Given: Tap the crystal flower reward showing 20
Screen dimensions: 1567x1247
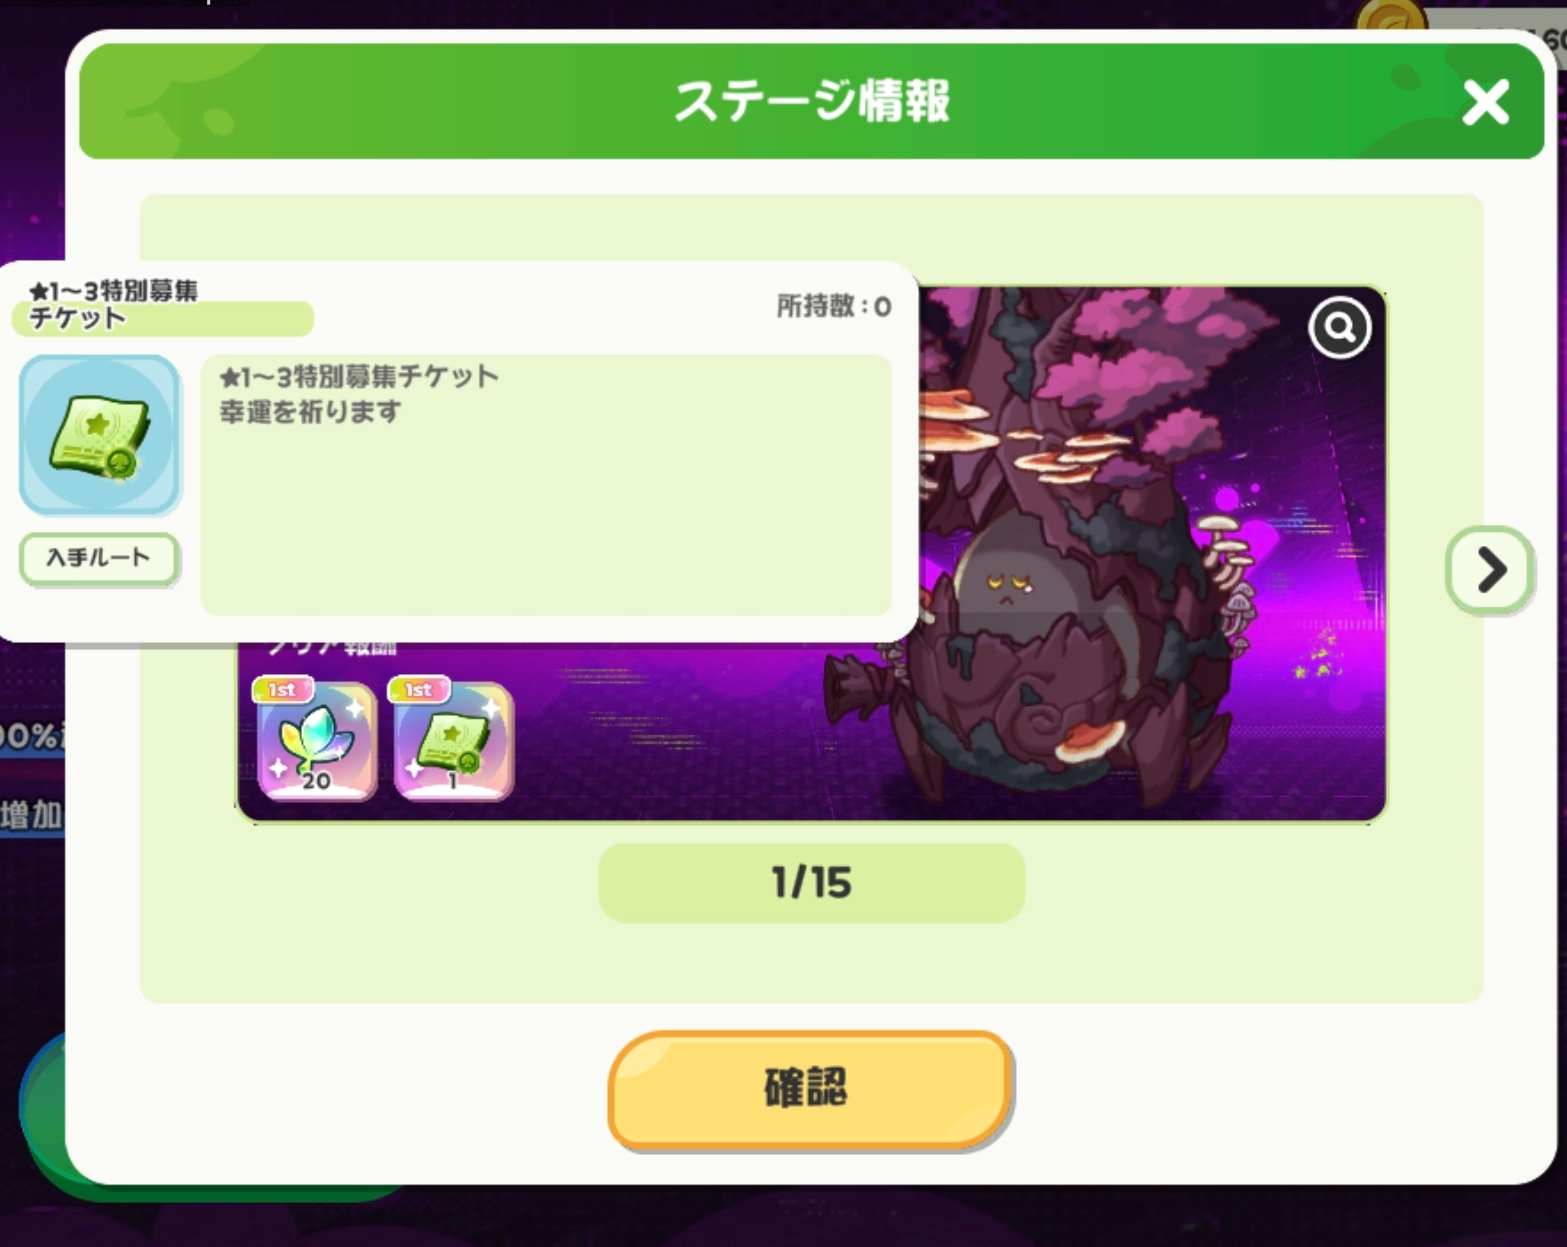Looking at the screenshot, I should tap(317, 741).
